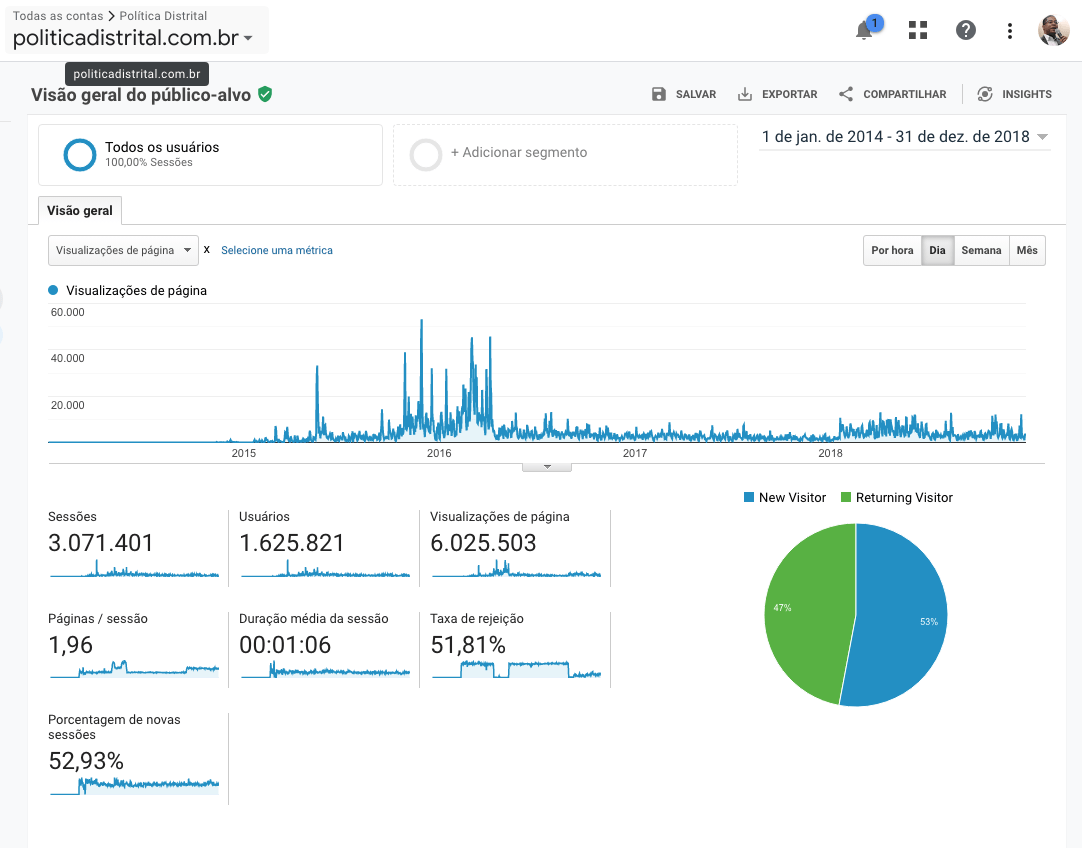The image size is (1082, 848).
Task: Click the user profile avatar
Action: pyautogui.click(x=1053, y=30)
